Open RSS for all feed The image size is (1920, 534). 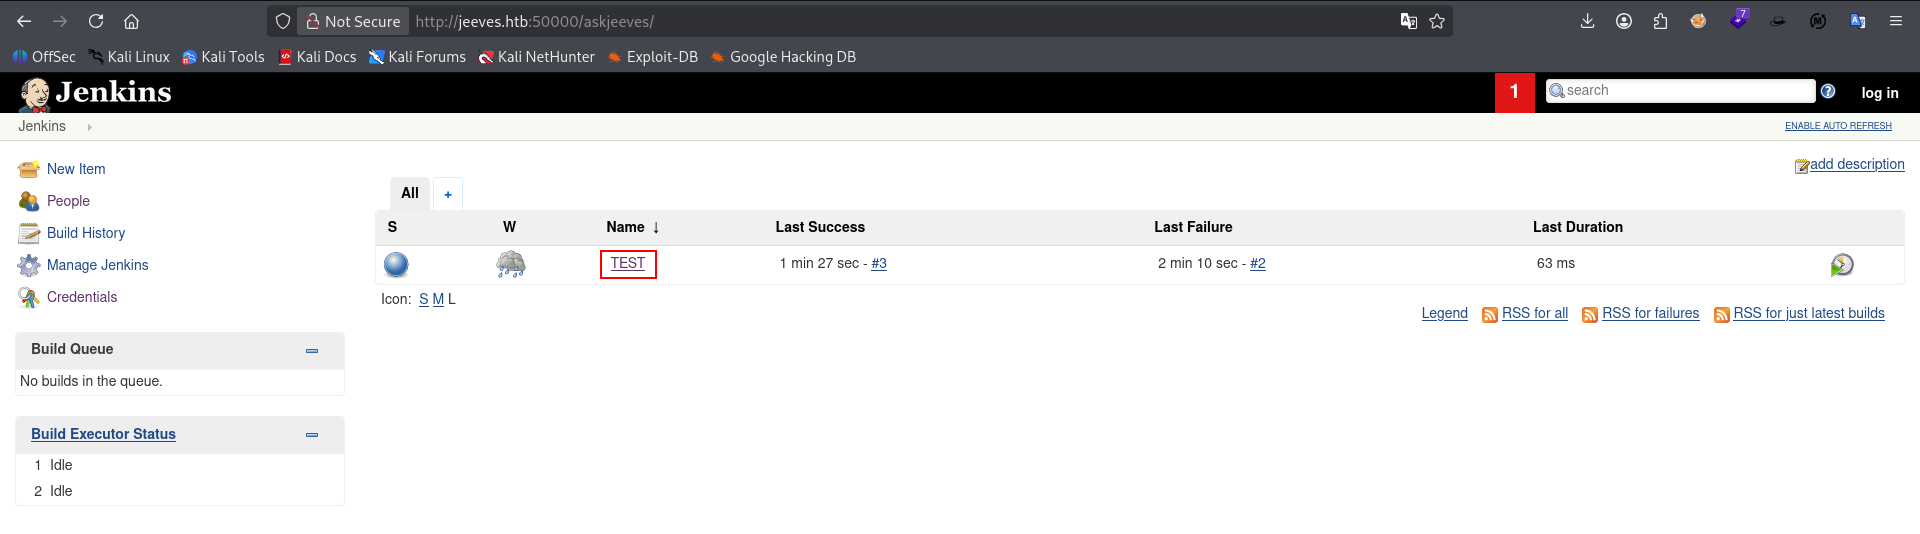[1535, 313]
